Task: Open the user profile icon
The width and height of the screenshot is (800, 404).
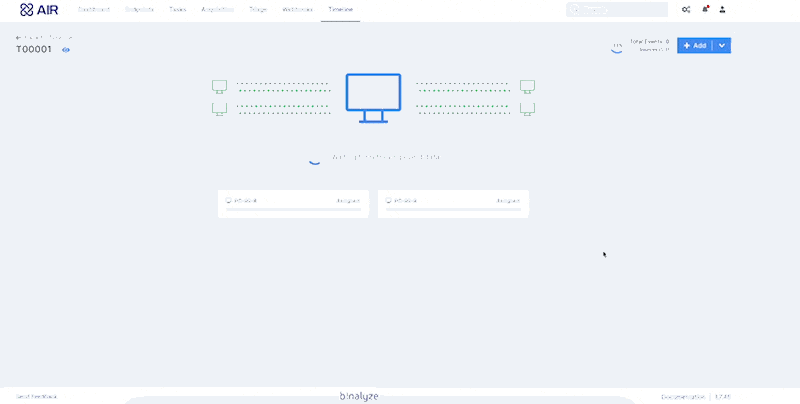Action: pyautogui.click(x=723, y=9)
